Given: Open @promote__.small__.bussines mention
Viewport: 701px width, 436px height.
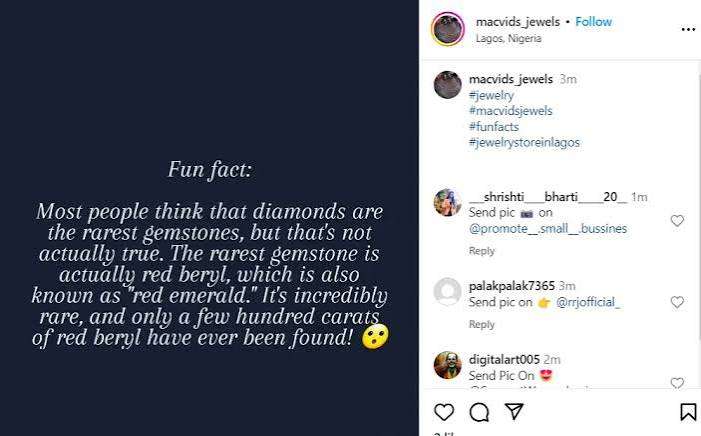Looking at the screenshot, I should (548, 229).
